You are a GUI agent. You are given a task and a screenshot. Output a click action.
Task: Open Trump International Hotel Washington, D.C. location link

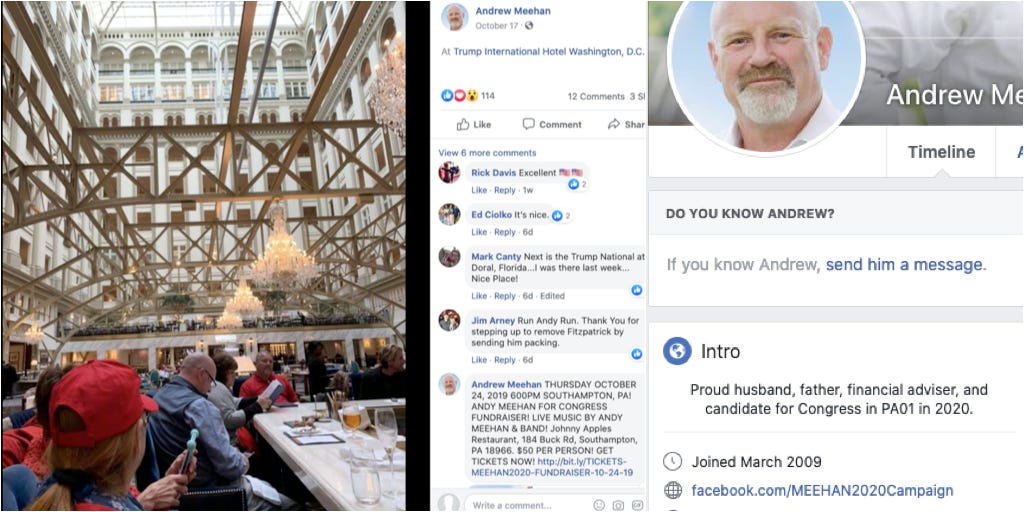click(549, 52)
